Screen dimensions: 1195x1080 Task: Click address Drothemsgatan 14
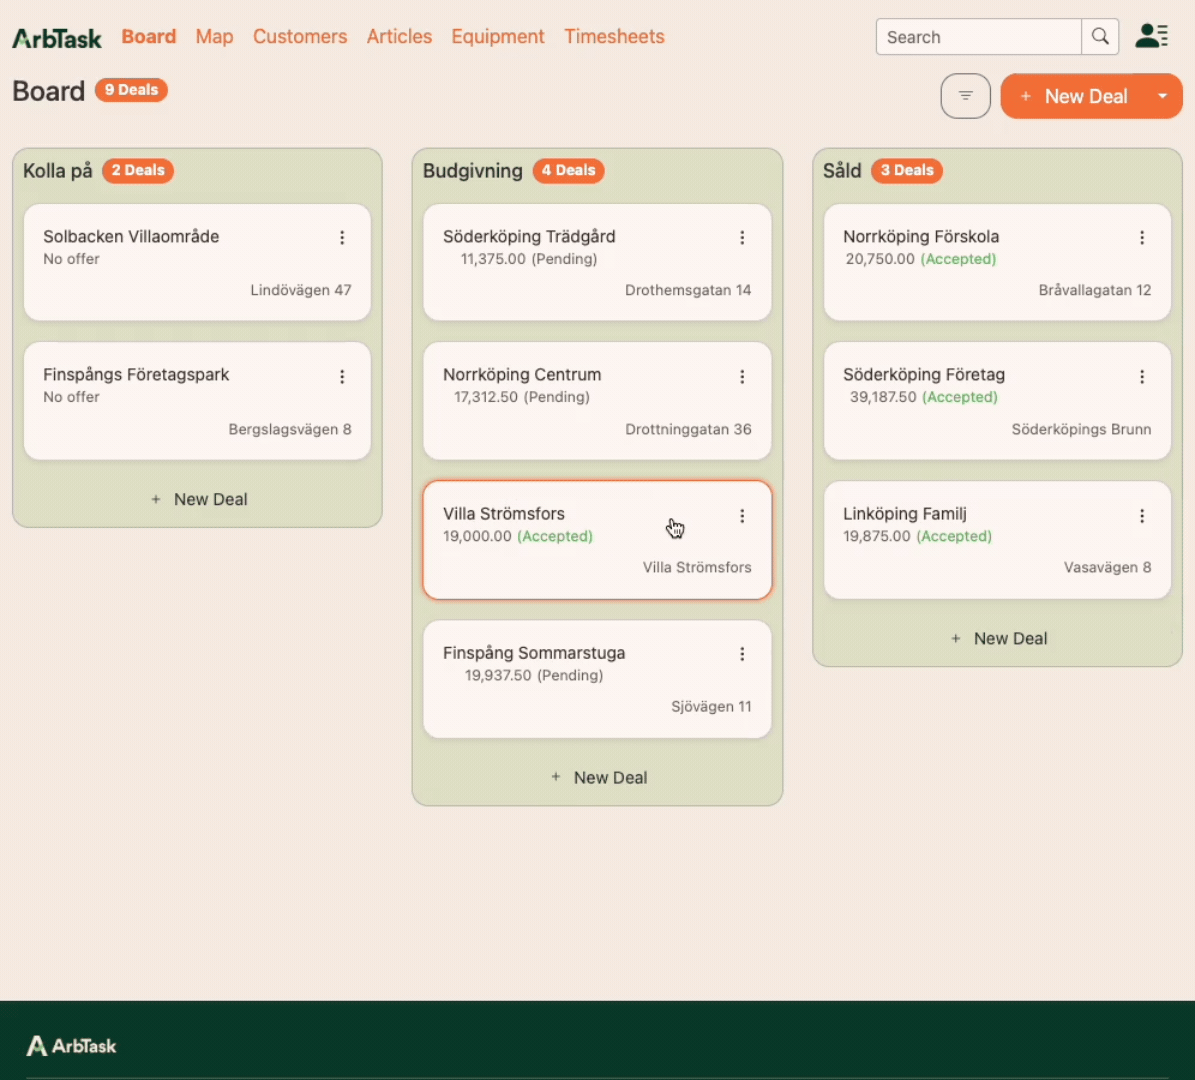pyautogui.click(x=688, y=290)
